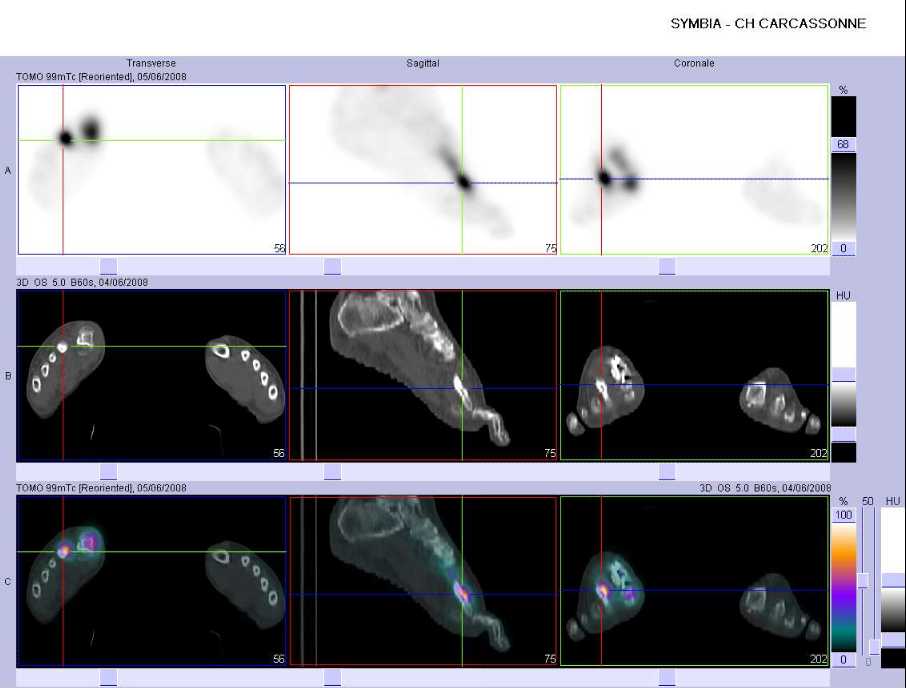Move the lower handle on the fusion blend slider
Image resolution: width=906 pixels, height=688 pixels.
[x=875, y=646]
